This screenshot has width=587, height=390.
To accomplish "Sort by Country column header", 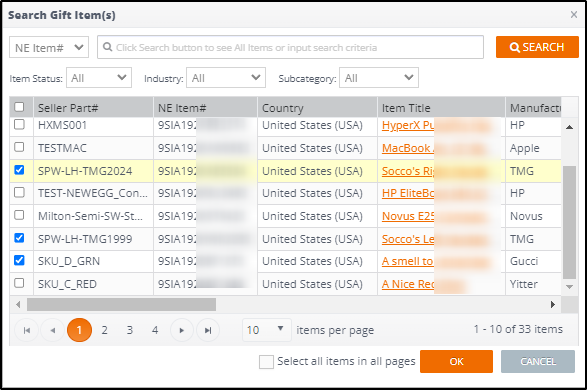I will (x=317, y=108).
